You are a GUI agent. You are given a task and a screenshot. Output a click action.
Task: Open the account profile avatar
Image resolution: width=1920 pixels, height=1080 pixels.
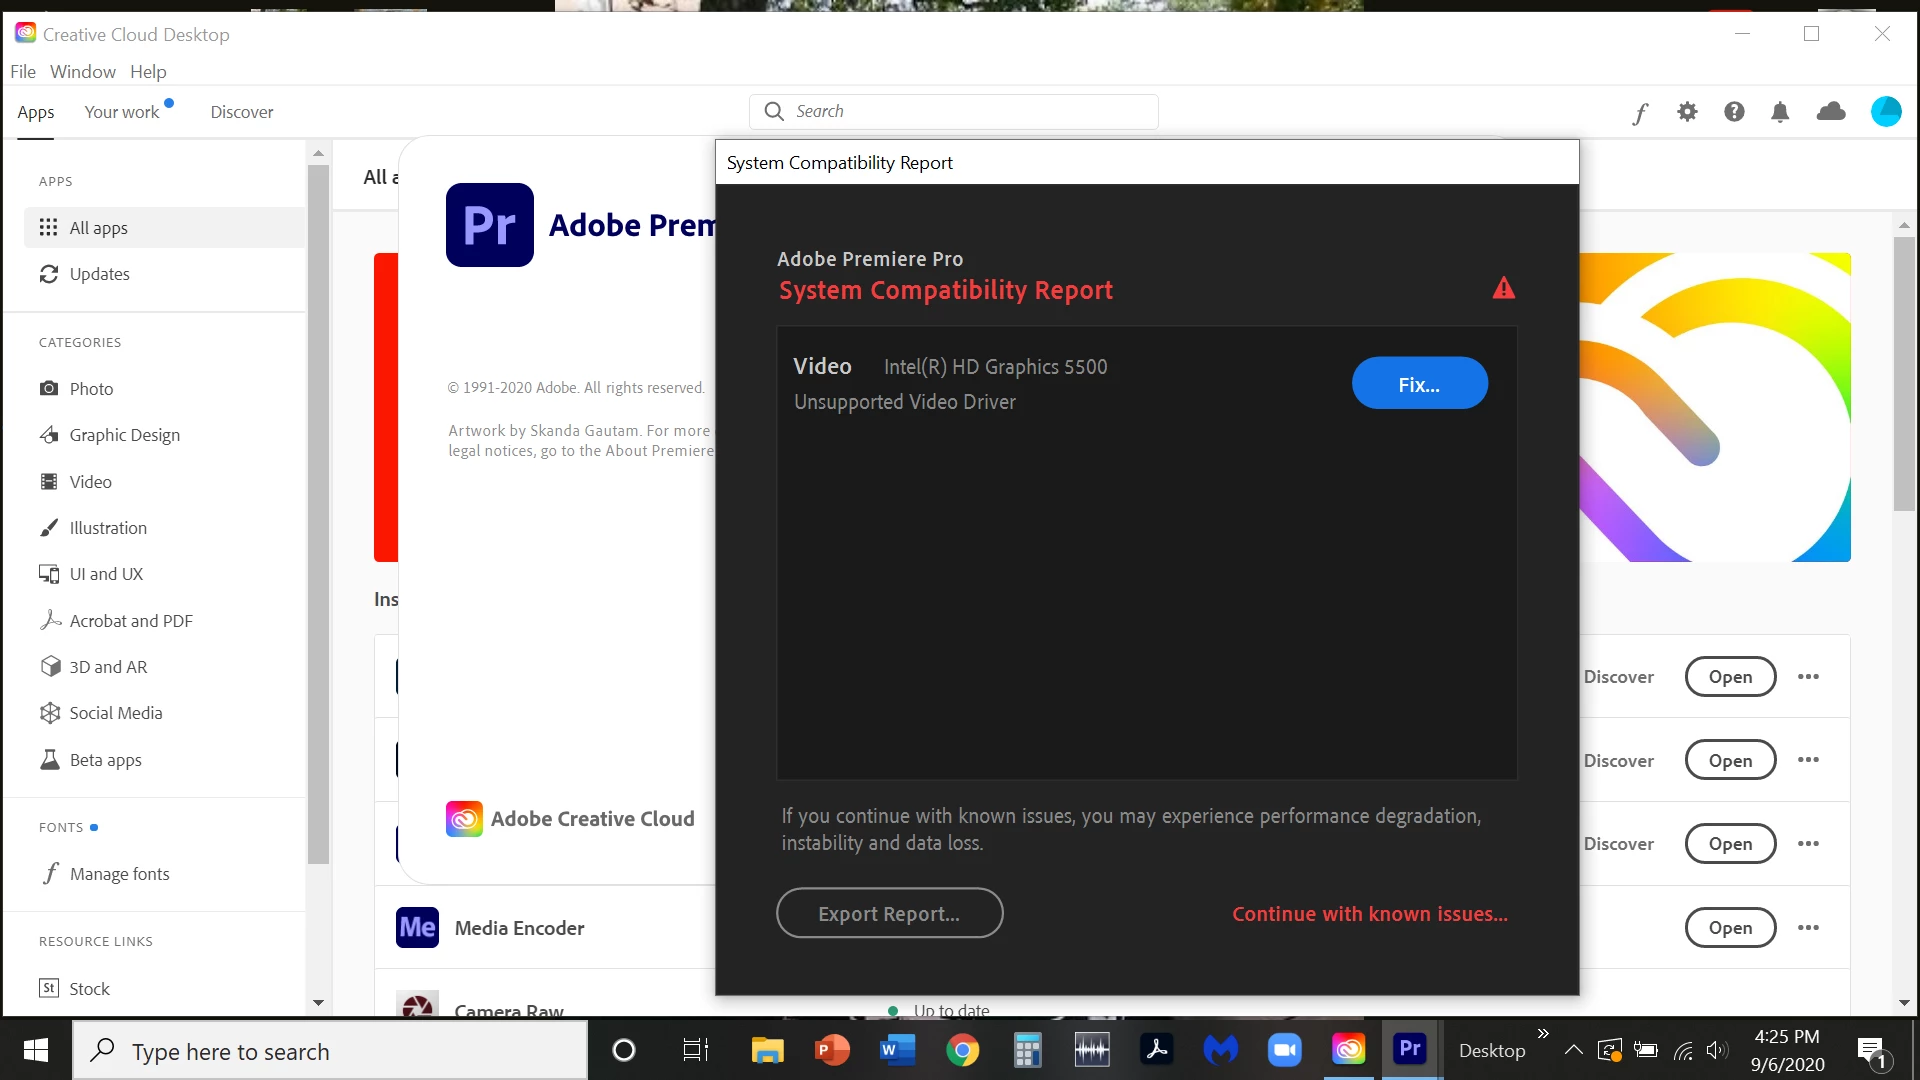[1886, 112]
